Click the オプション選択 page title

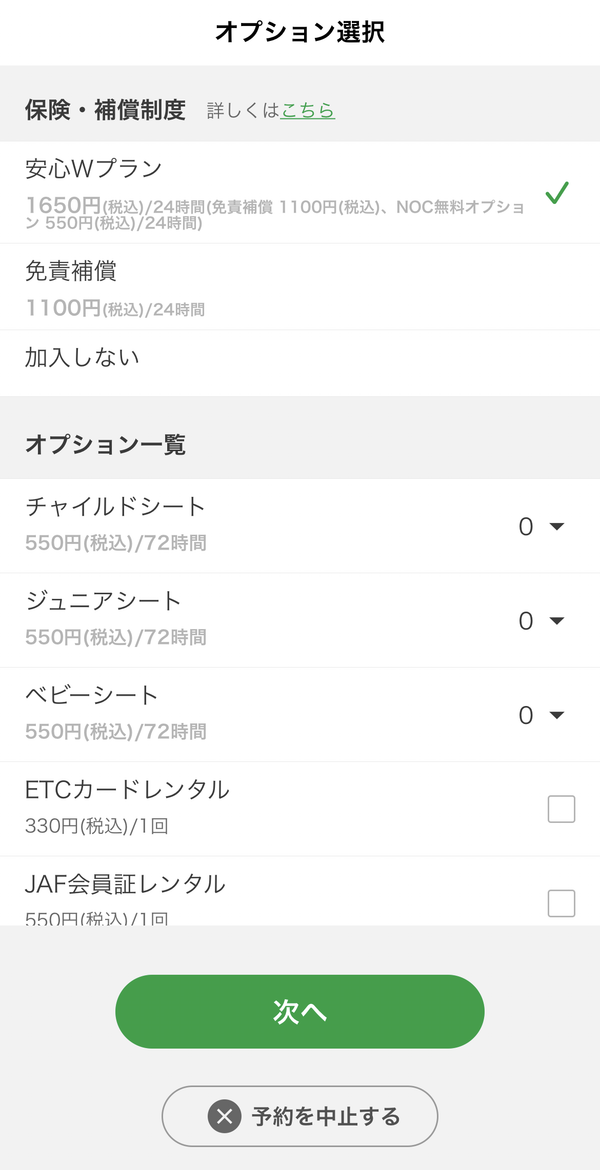(x=300, y=32)
